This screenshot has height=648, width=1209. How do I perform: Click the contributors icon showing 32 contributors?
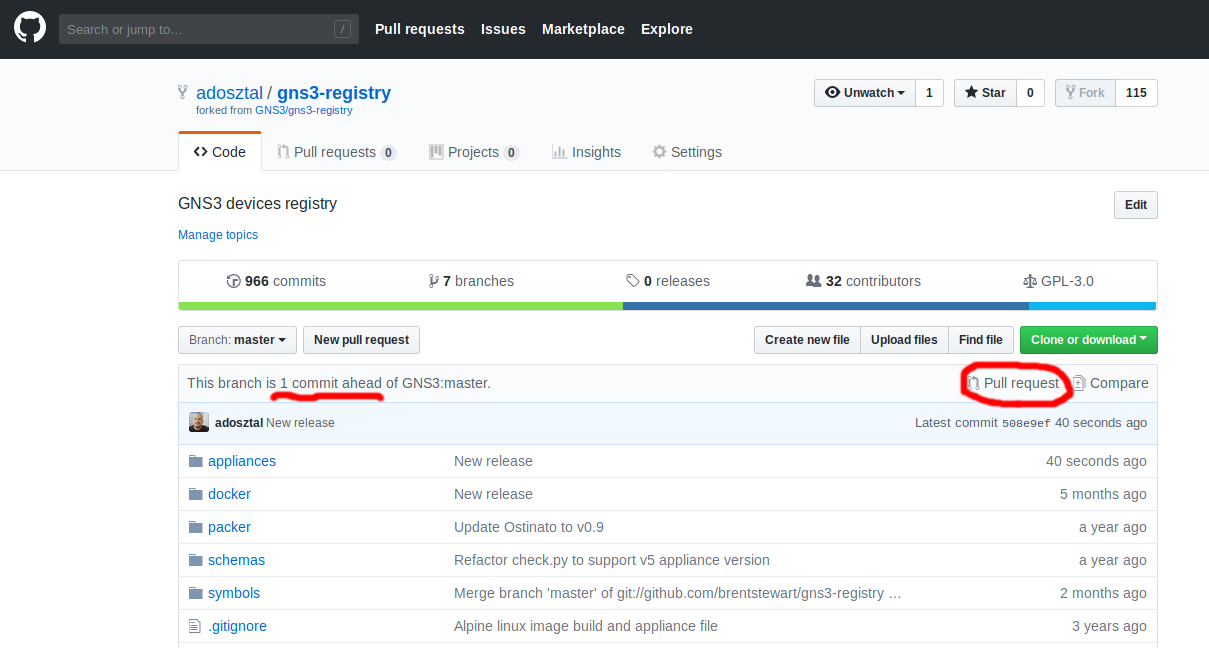tap(813, 281)
